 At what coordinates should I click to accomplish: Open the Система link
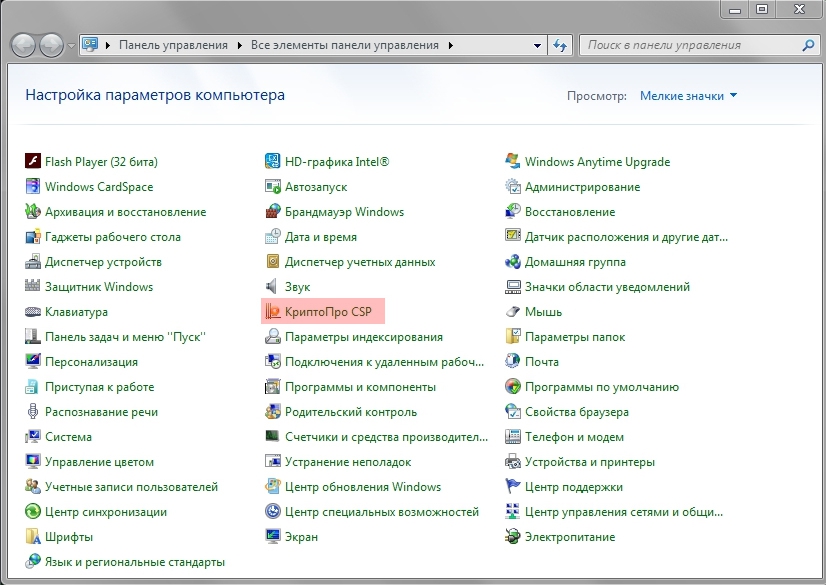click(x=68, y=437)
